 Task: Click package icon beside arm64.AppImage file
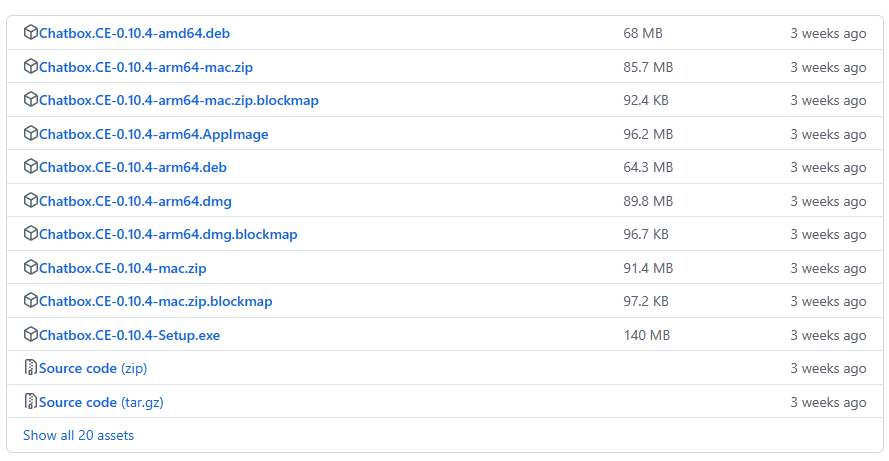click(31, 133)
